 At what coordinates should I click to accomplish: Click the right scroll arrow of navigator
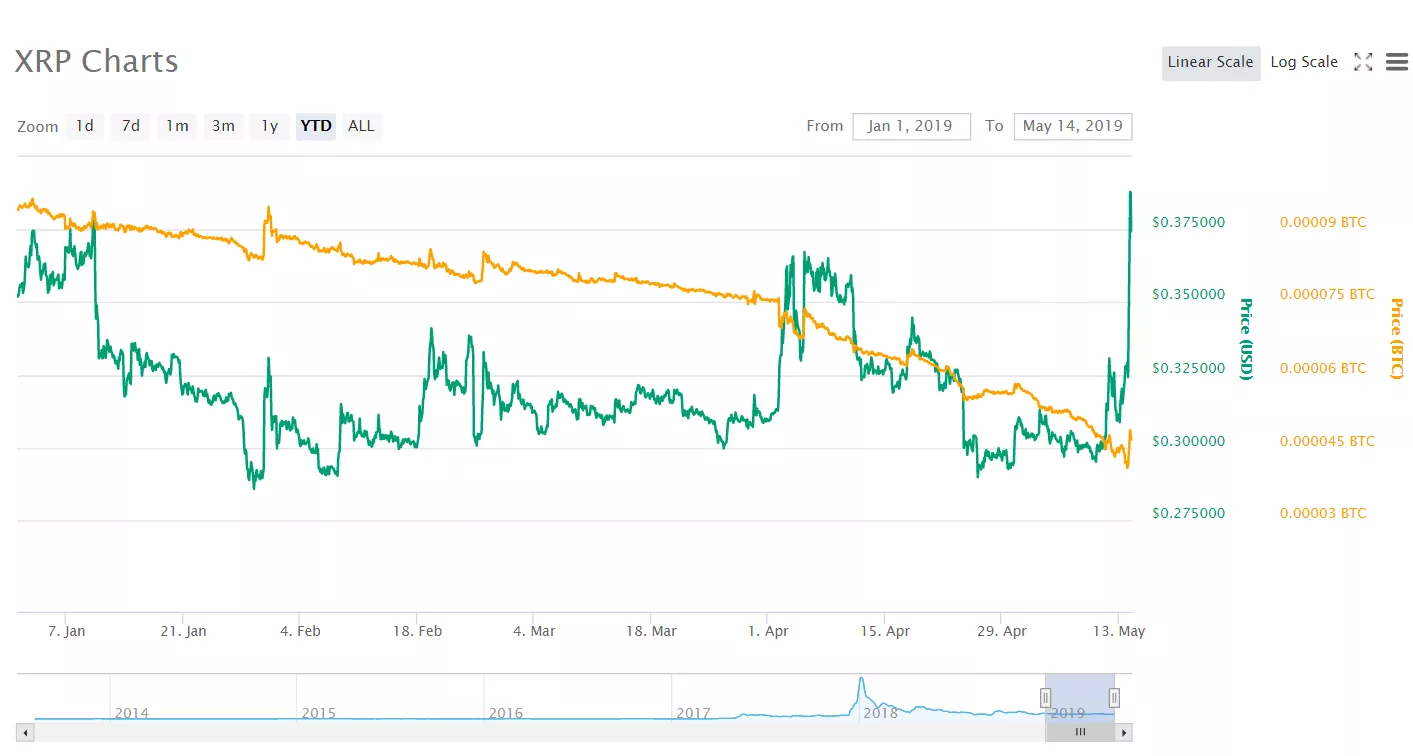[1124, 732]
